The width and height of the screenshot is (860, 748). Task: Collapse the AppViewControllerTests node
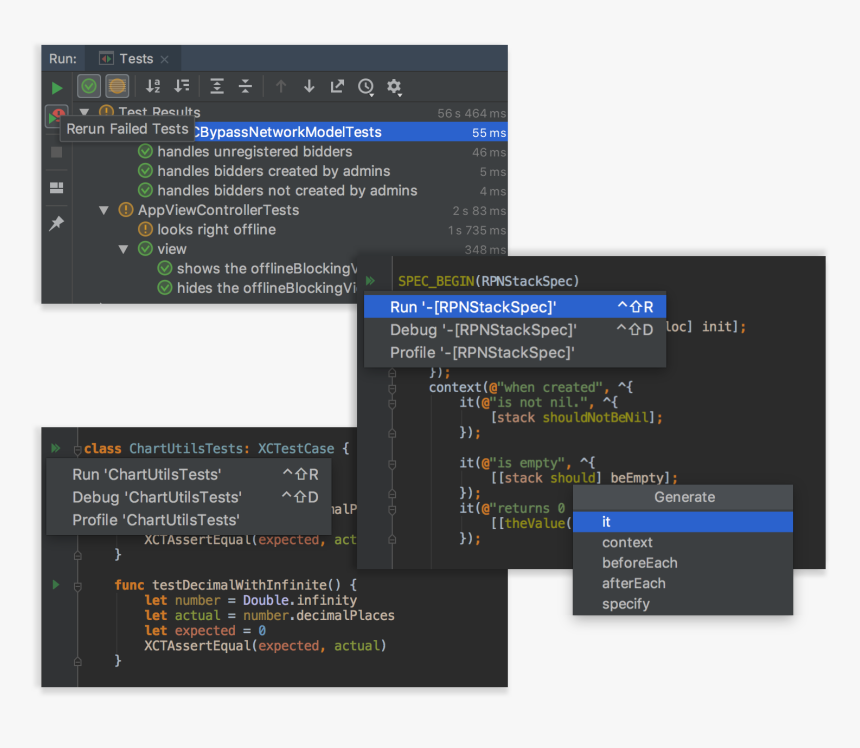104,210
